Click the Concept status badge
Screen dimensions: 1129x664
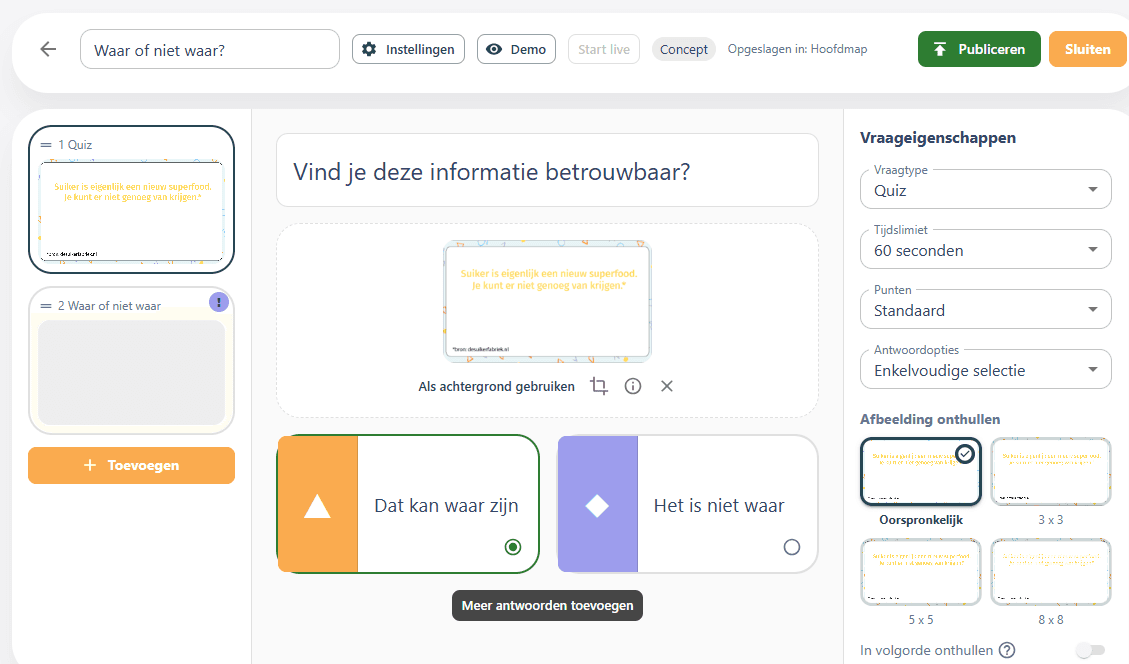pyautogui.click(x=683, y=49)
